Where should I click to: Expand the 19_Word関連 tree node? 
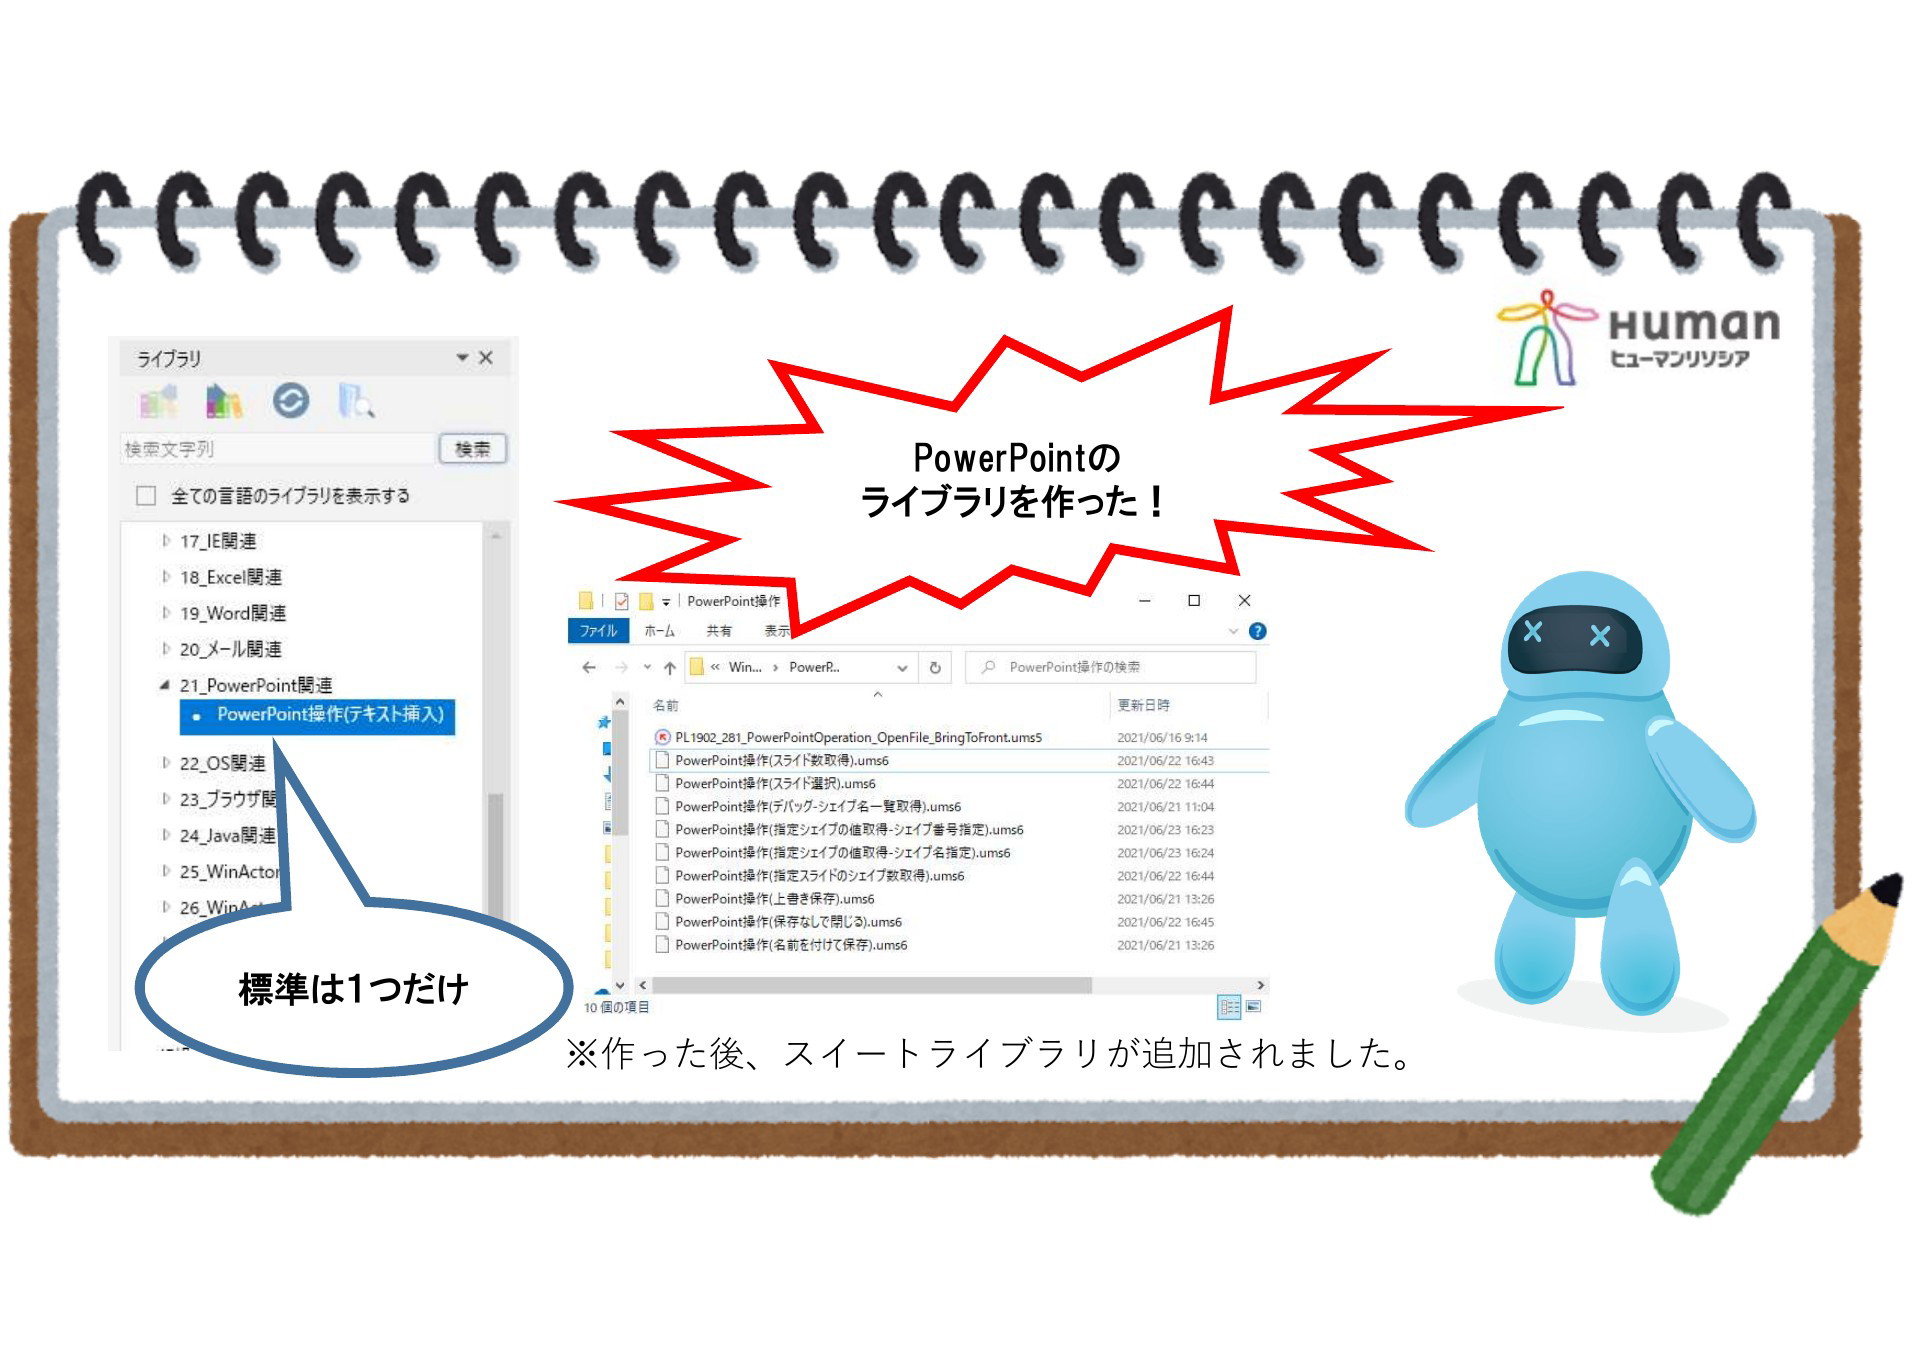pyautogui.click(x=166, y=613)
